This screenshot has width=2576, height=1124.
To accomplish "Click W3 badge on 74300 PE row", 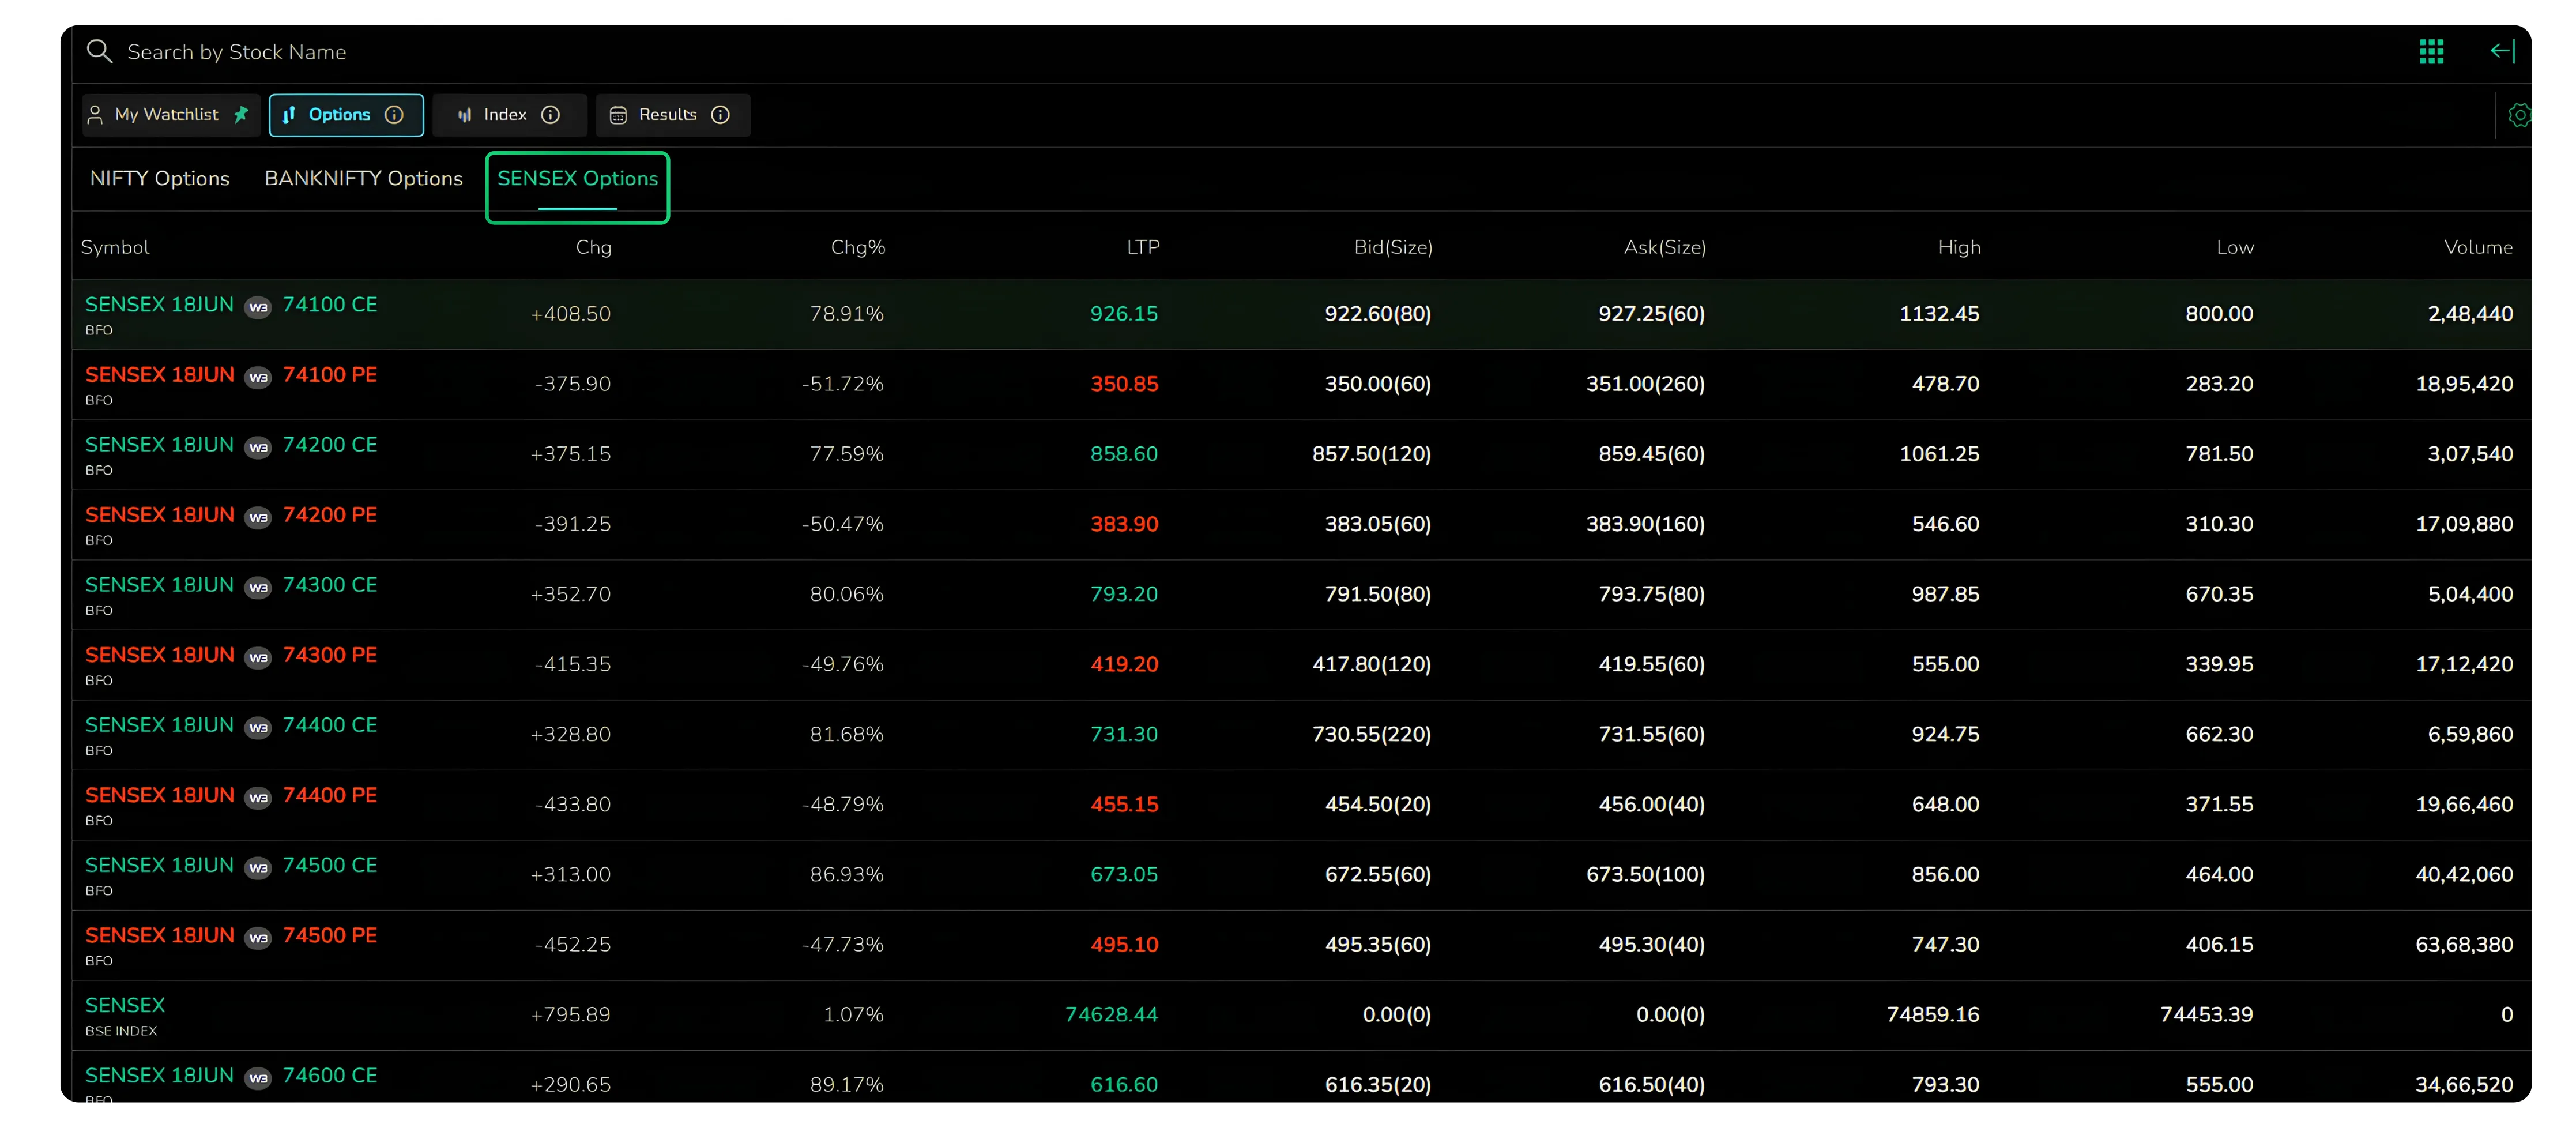I will 258,657.
